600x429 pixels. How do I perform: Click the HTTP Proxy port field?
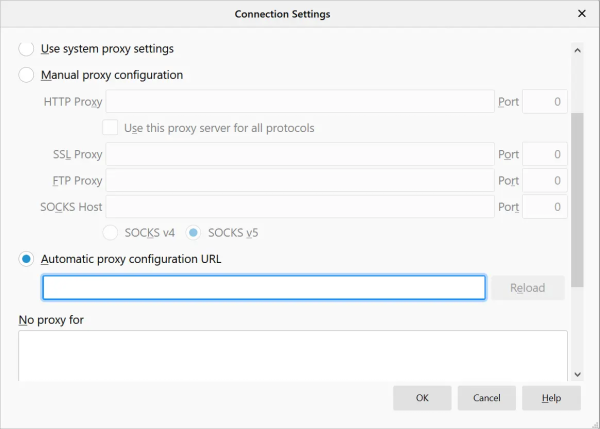[545, 101]
